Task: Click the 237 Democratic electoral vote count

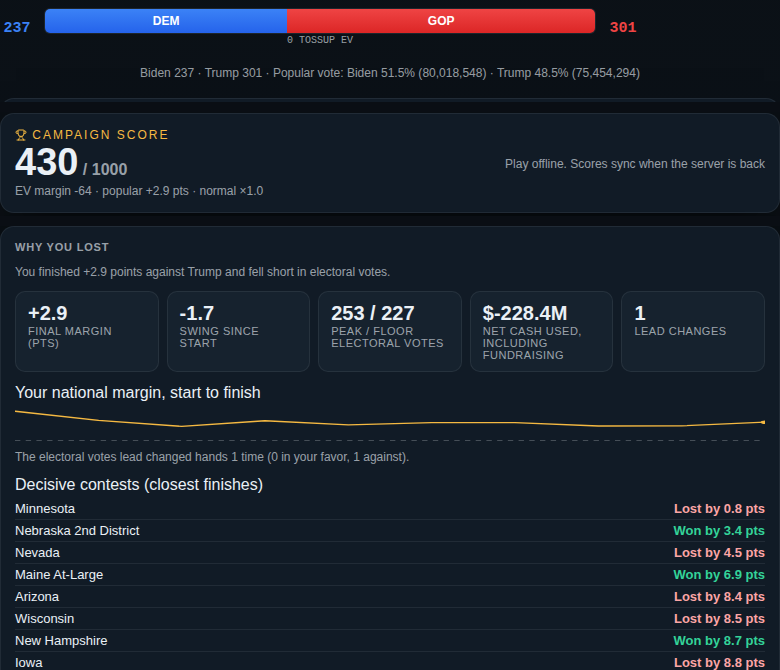Action: [17, 27]
